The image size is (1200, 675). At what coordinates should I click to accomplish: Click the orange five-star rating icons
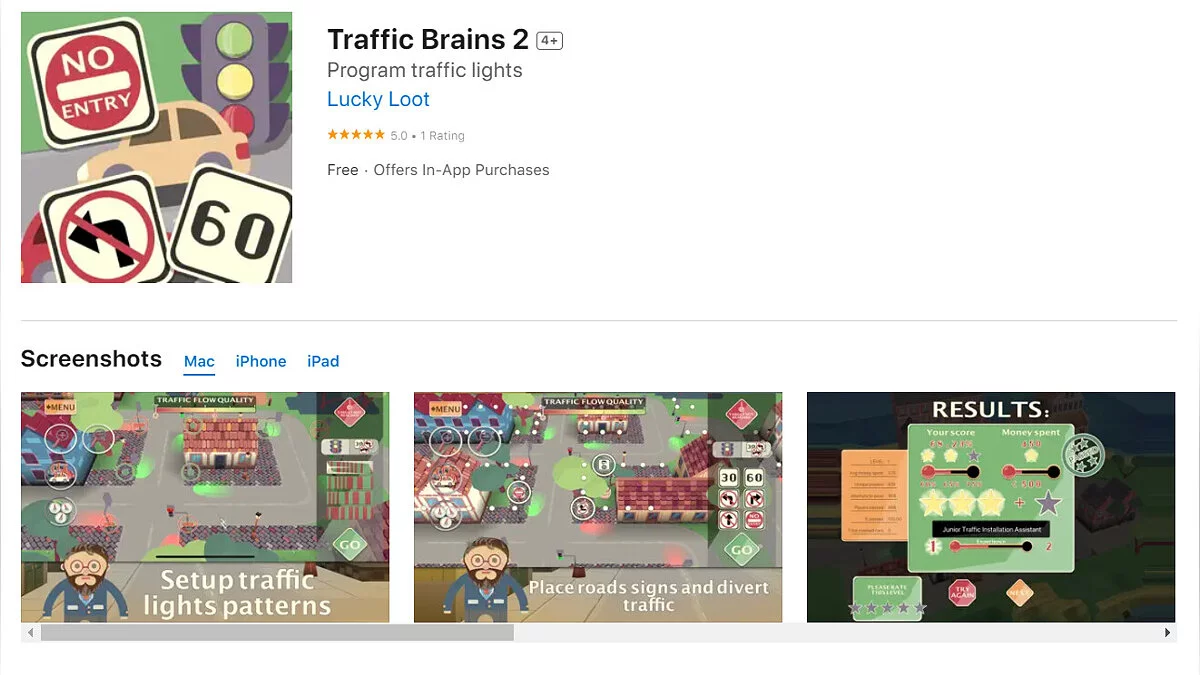tap(356, 135)
